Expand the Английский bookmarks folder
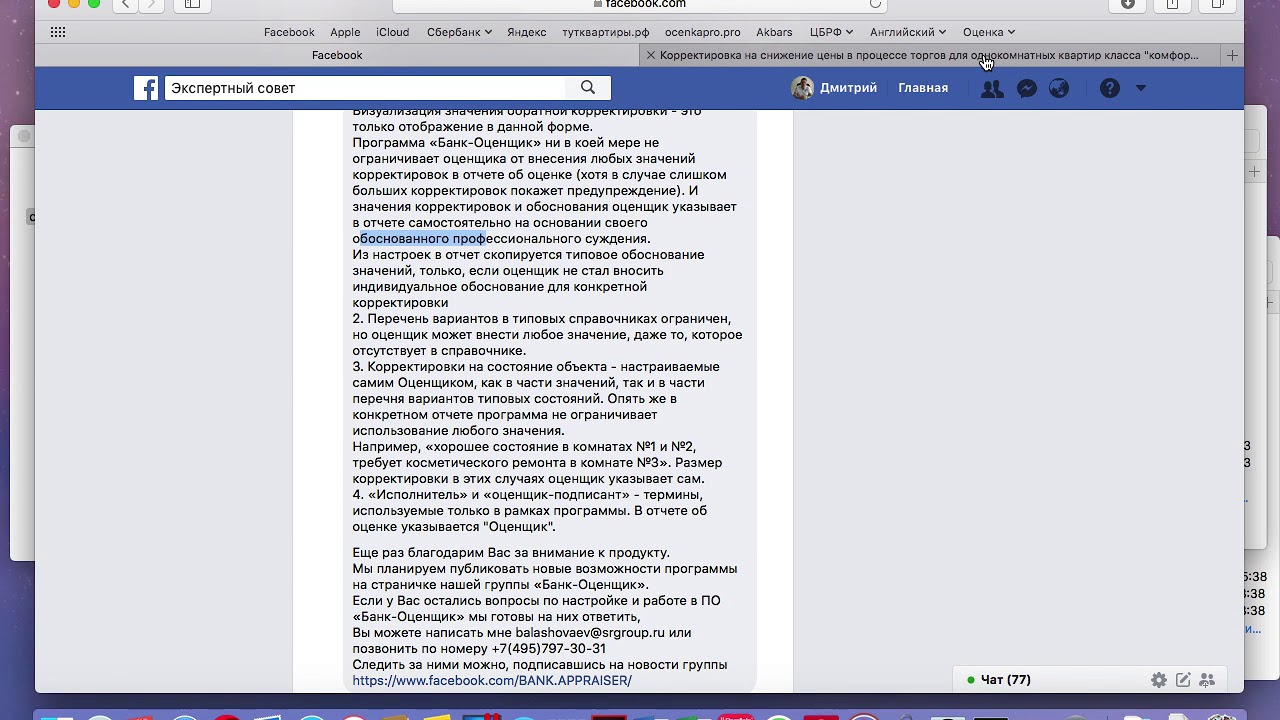This screenshot has height=720, width=1280. point(908,32)
